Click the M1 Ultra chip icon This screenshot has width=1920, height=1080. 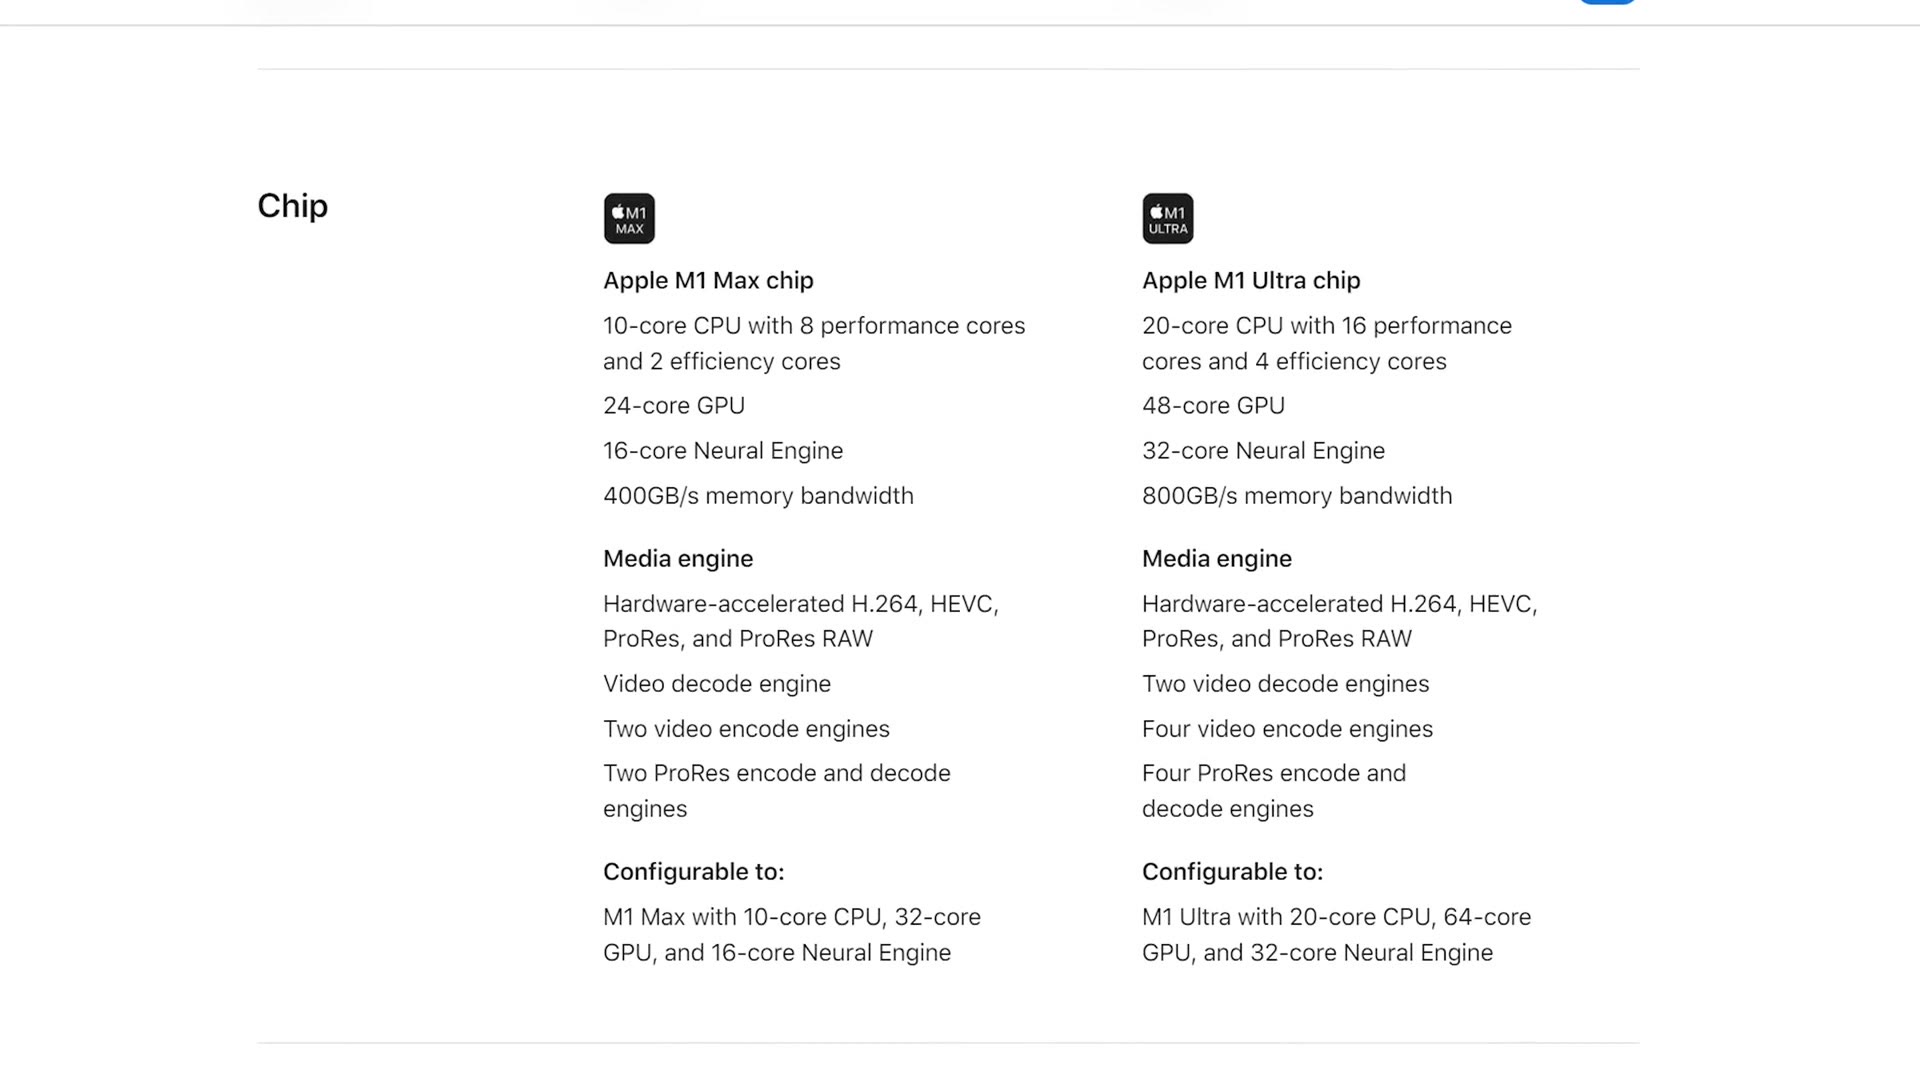tap(1168, 218)
